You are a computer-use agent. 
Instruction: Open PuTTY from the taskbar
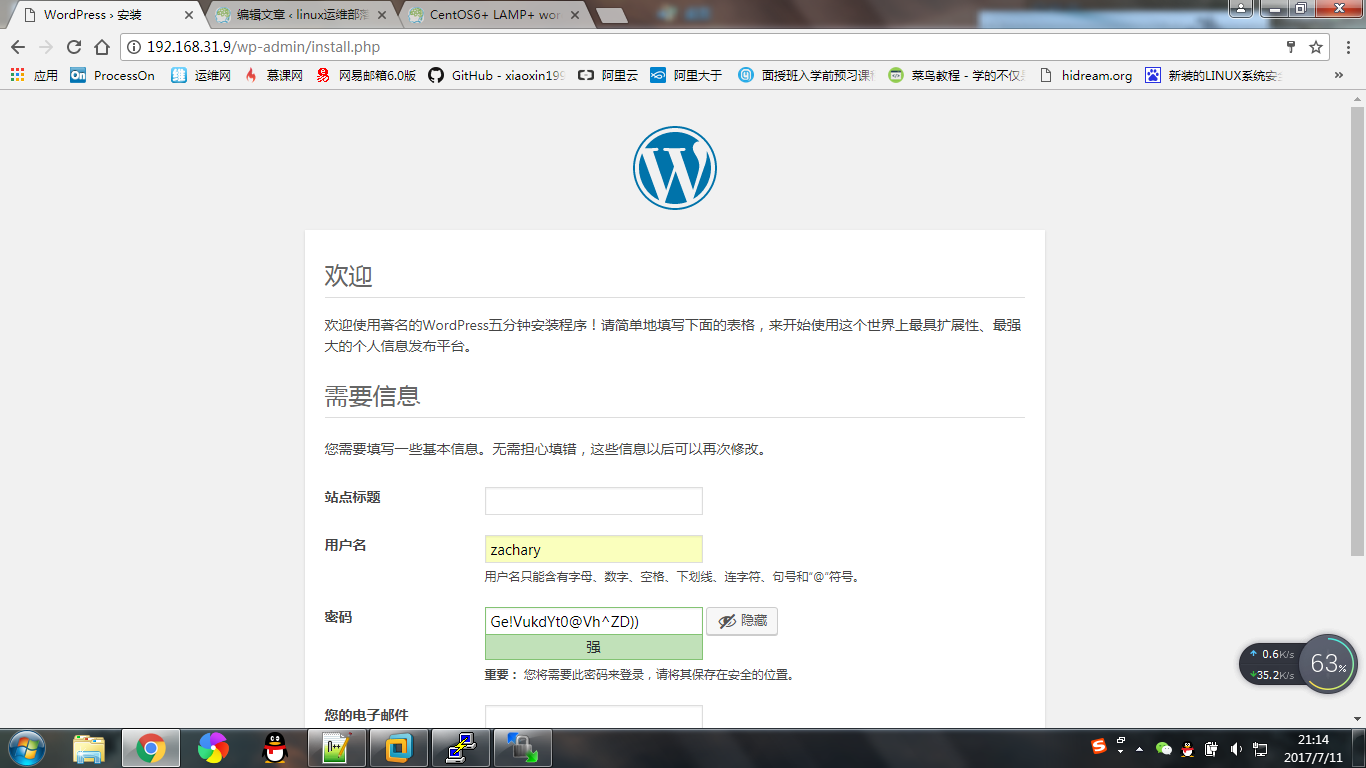(461, 748)
